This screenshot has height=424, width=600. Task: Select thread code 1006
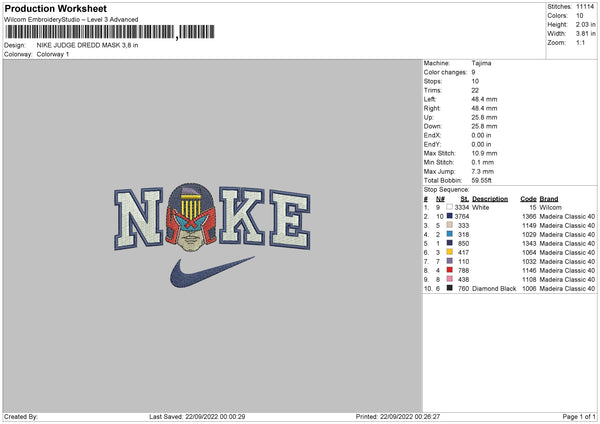[529, 289]
